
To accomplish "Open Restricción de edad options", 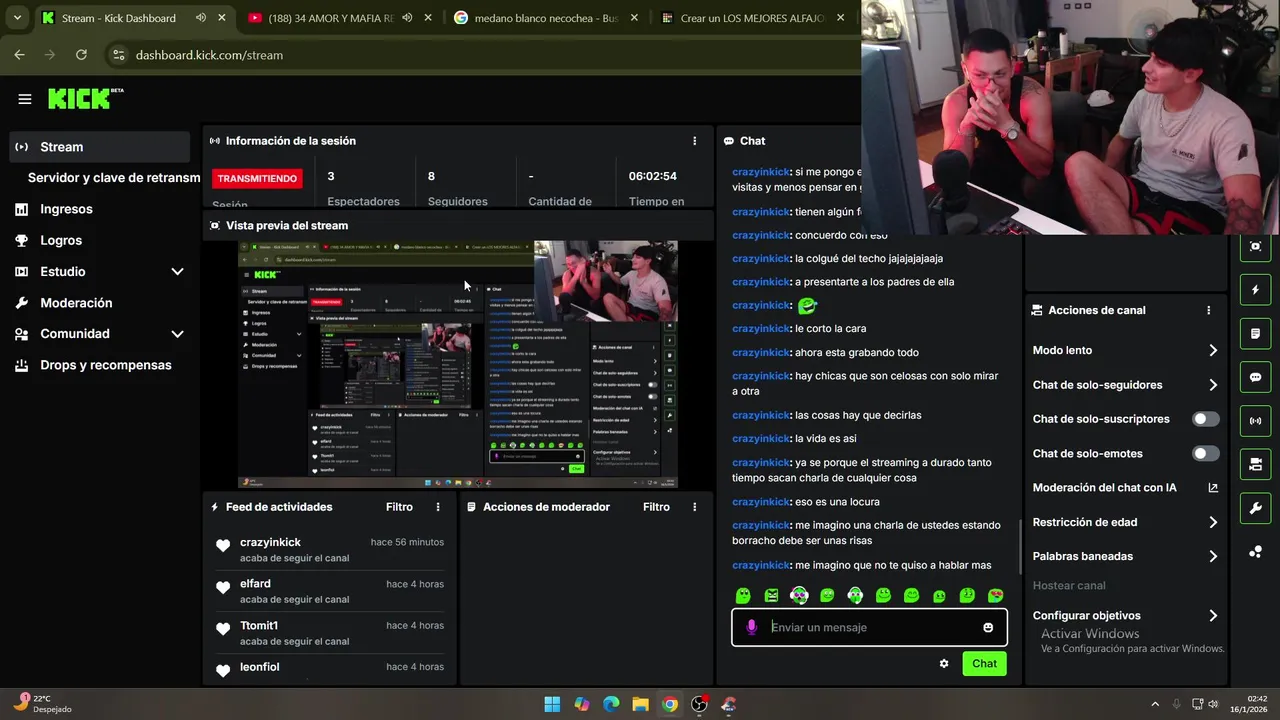I will 1126,522.
